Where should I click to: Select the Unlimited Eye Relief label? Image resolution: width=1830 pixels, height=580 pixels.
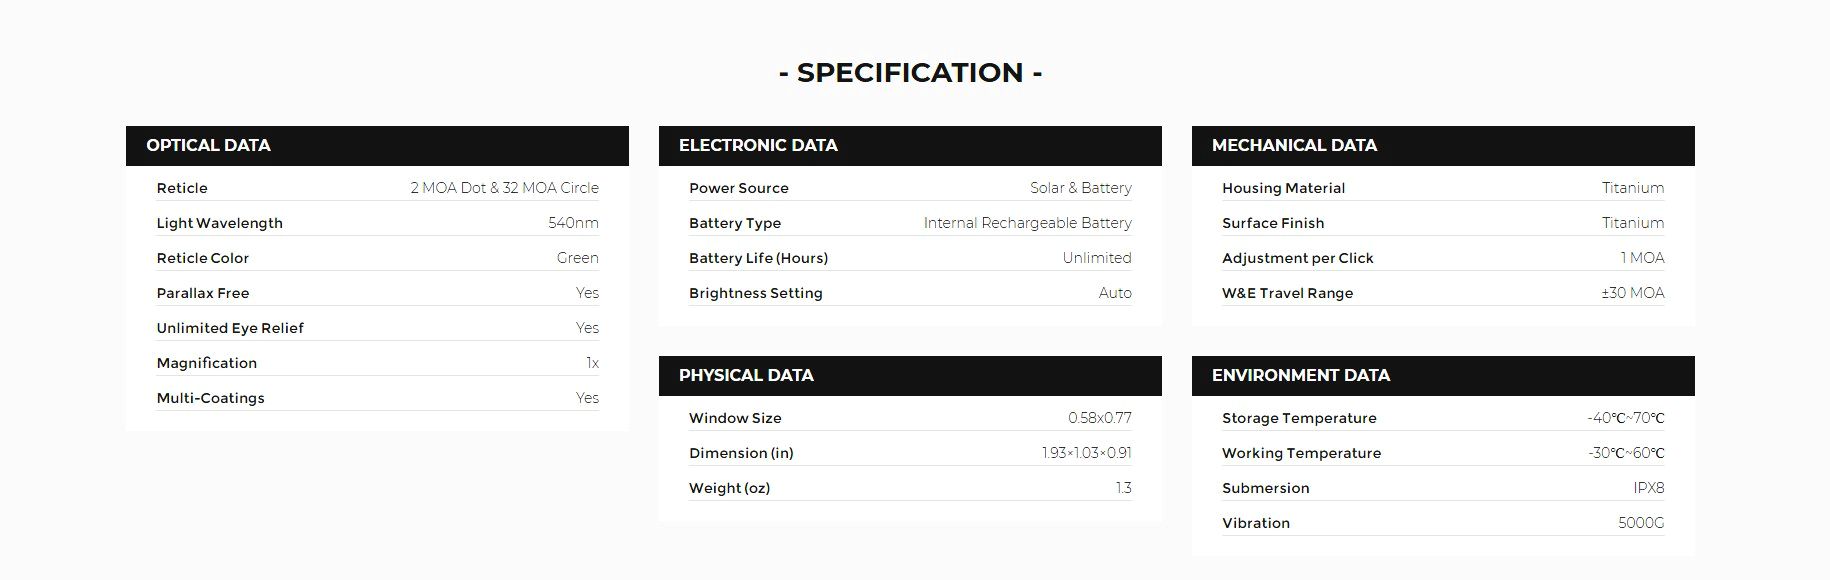point(230,328)
